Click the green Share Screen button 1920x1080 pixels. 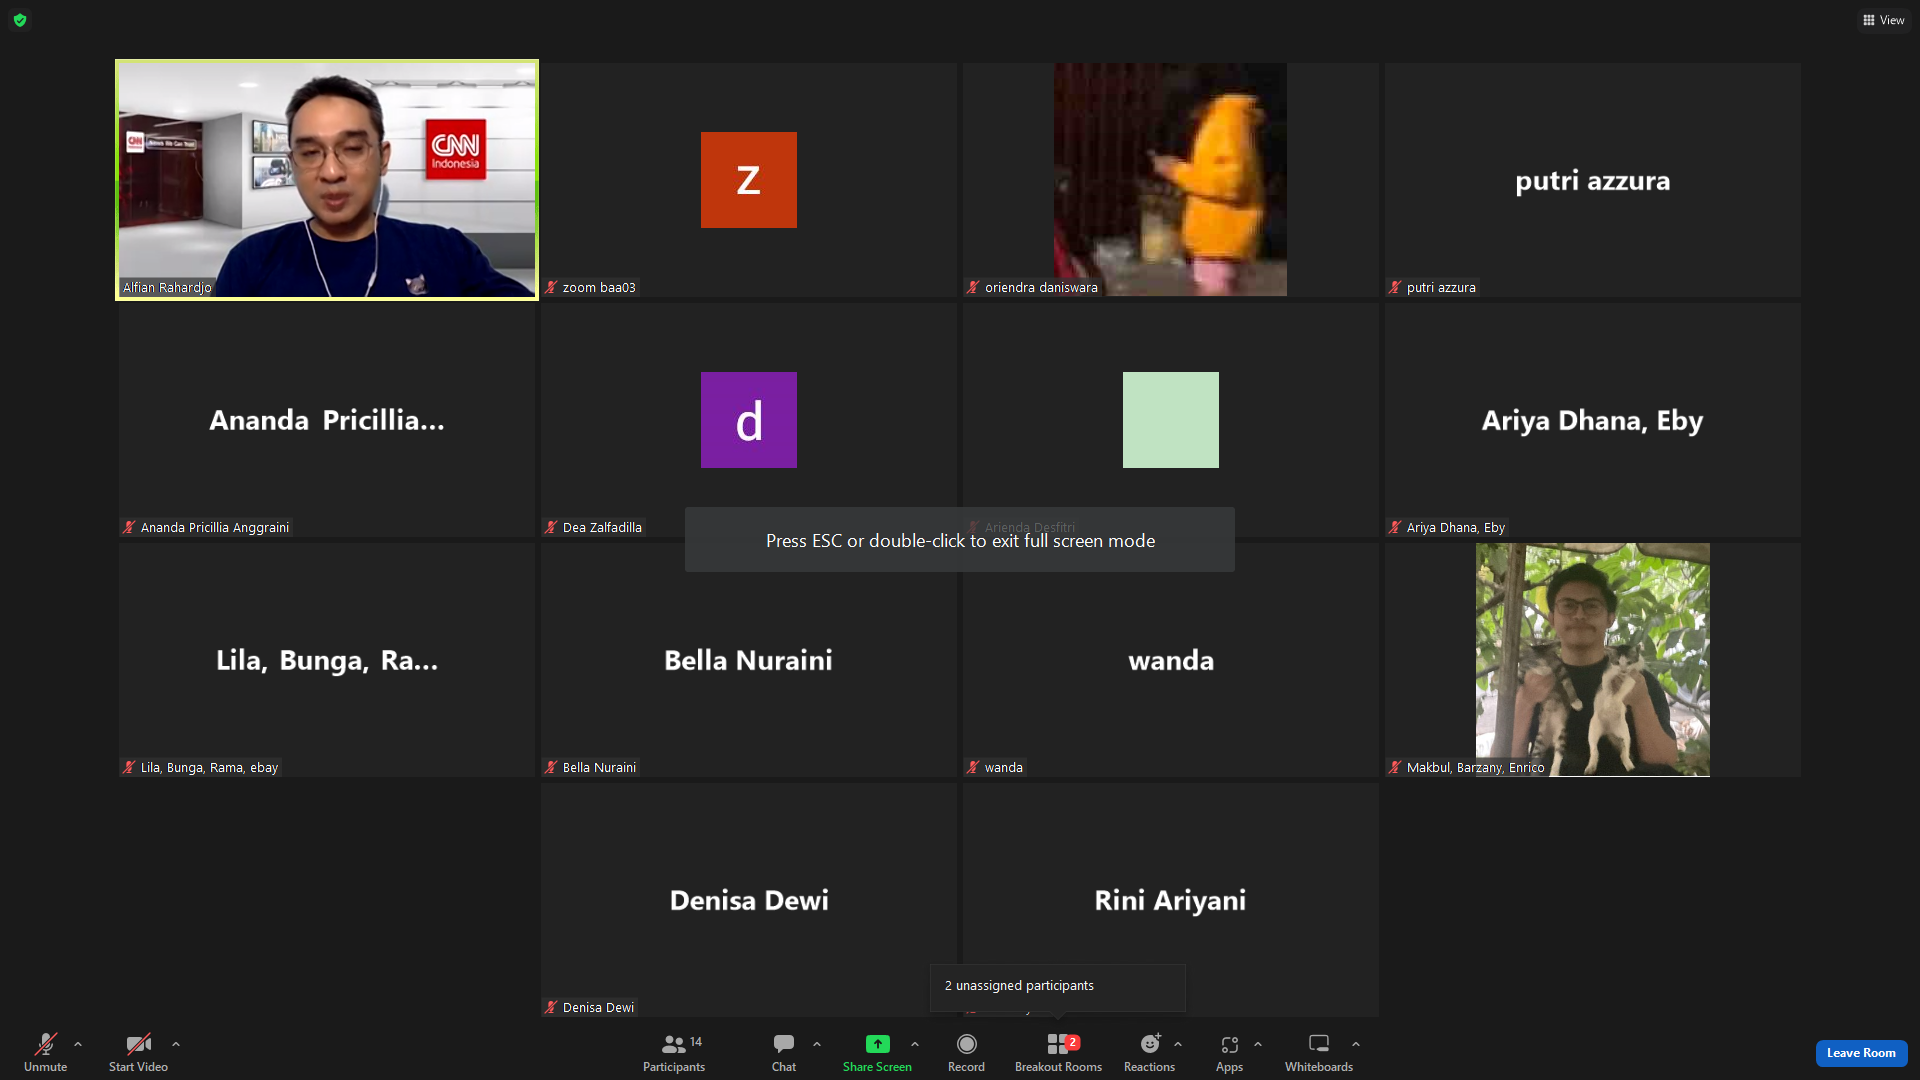(877, 1052)
